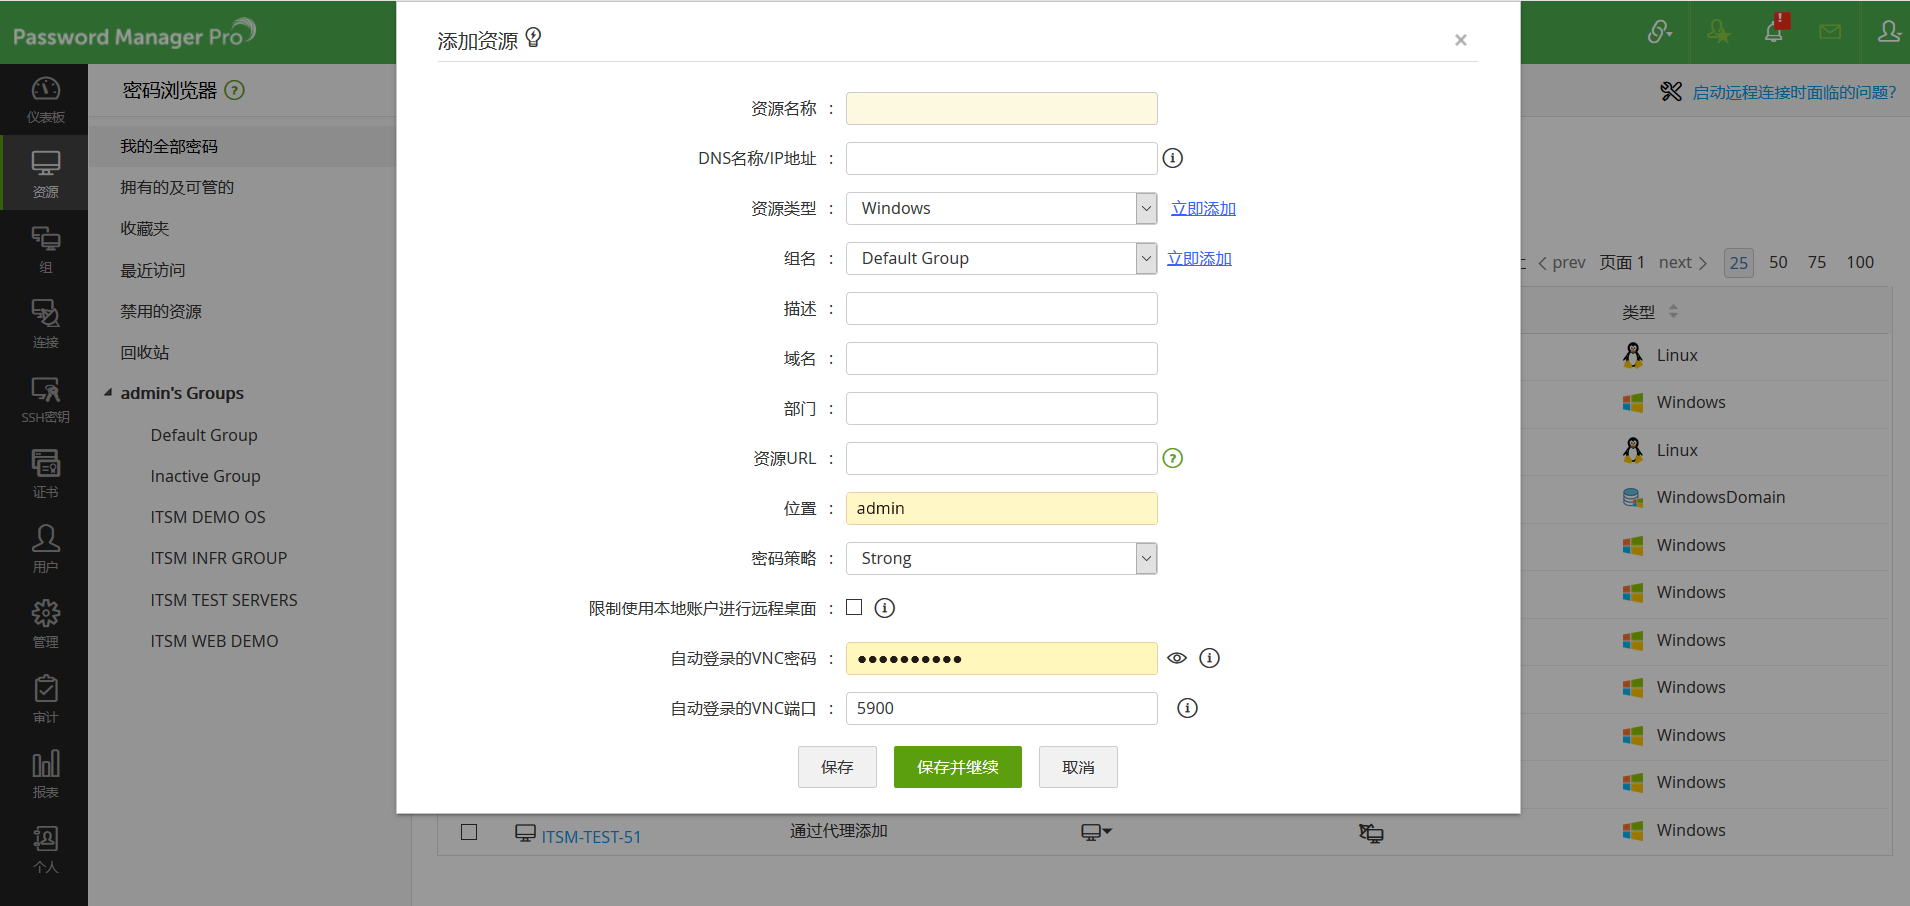Viewport: 1910px width, 906px height.
Task: Open the 证书 certificates section
Action: [45, 472]
